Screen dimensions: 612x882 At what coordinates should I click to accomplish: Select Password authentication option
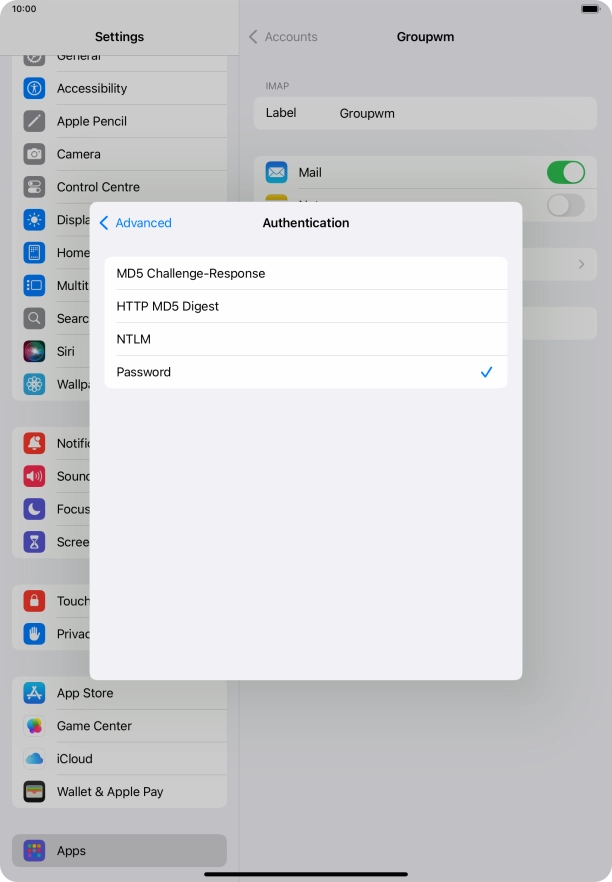(305, 372)
